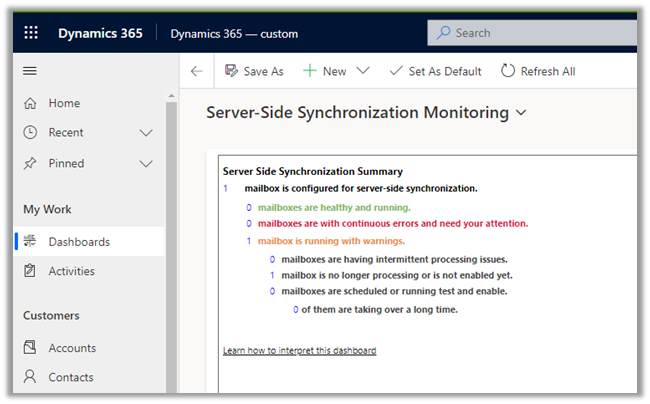Click Save As in command bar

pos(254,71)
